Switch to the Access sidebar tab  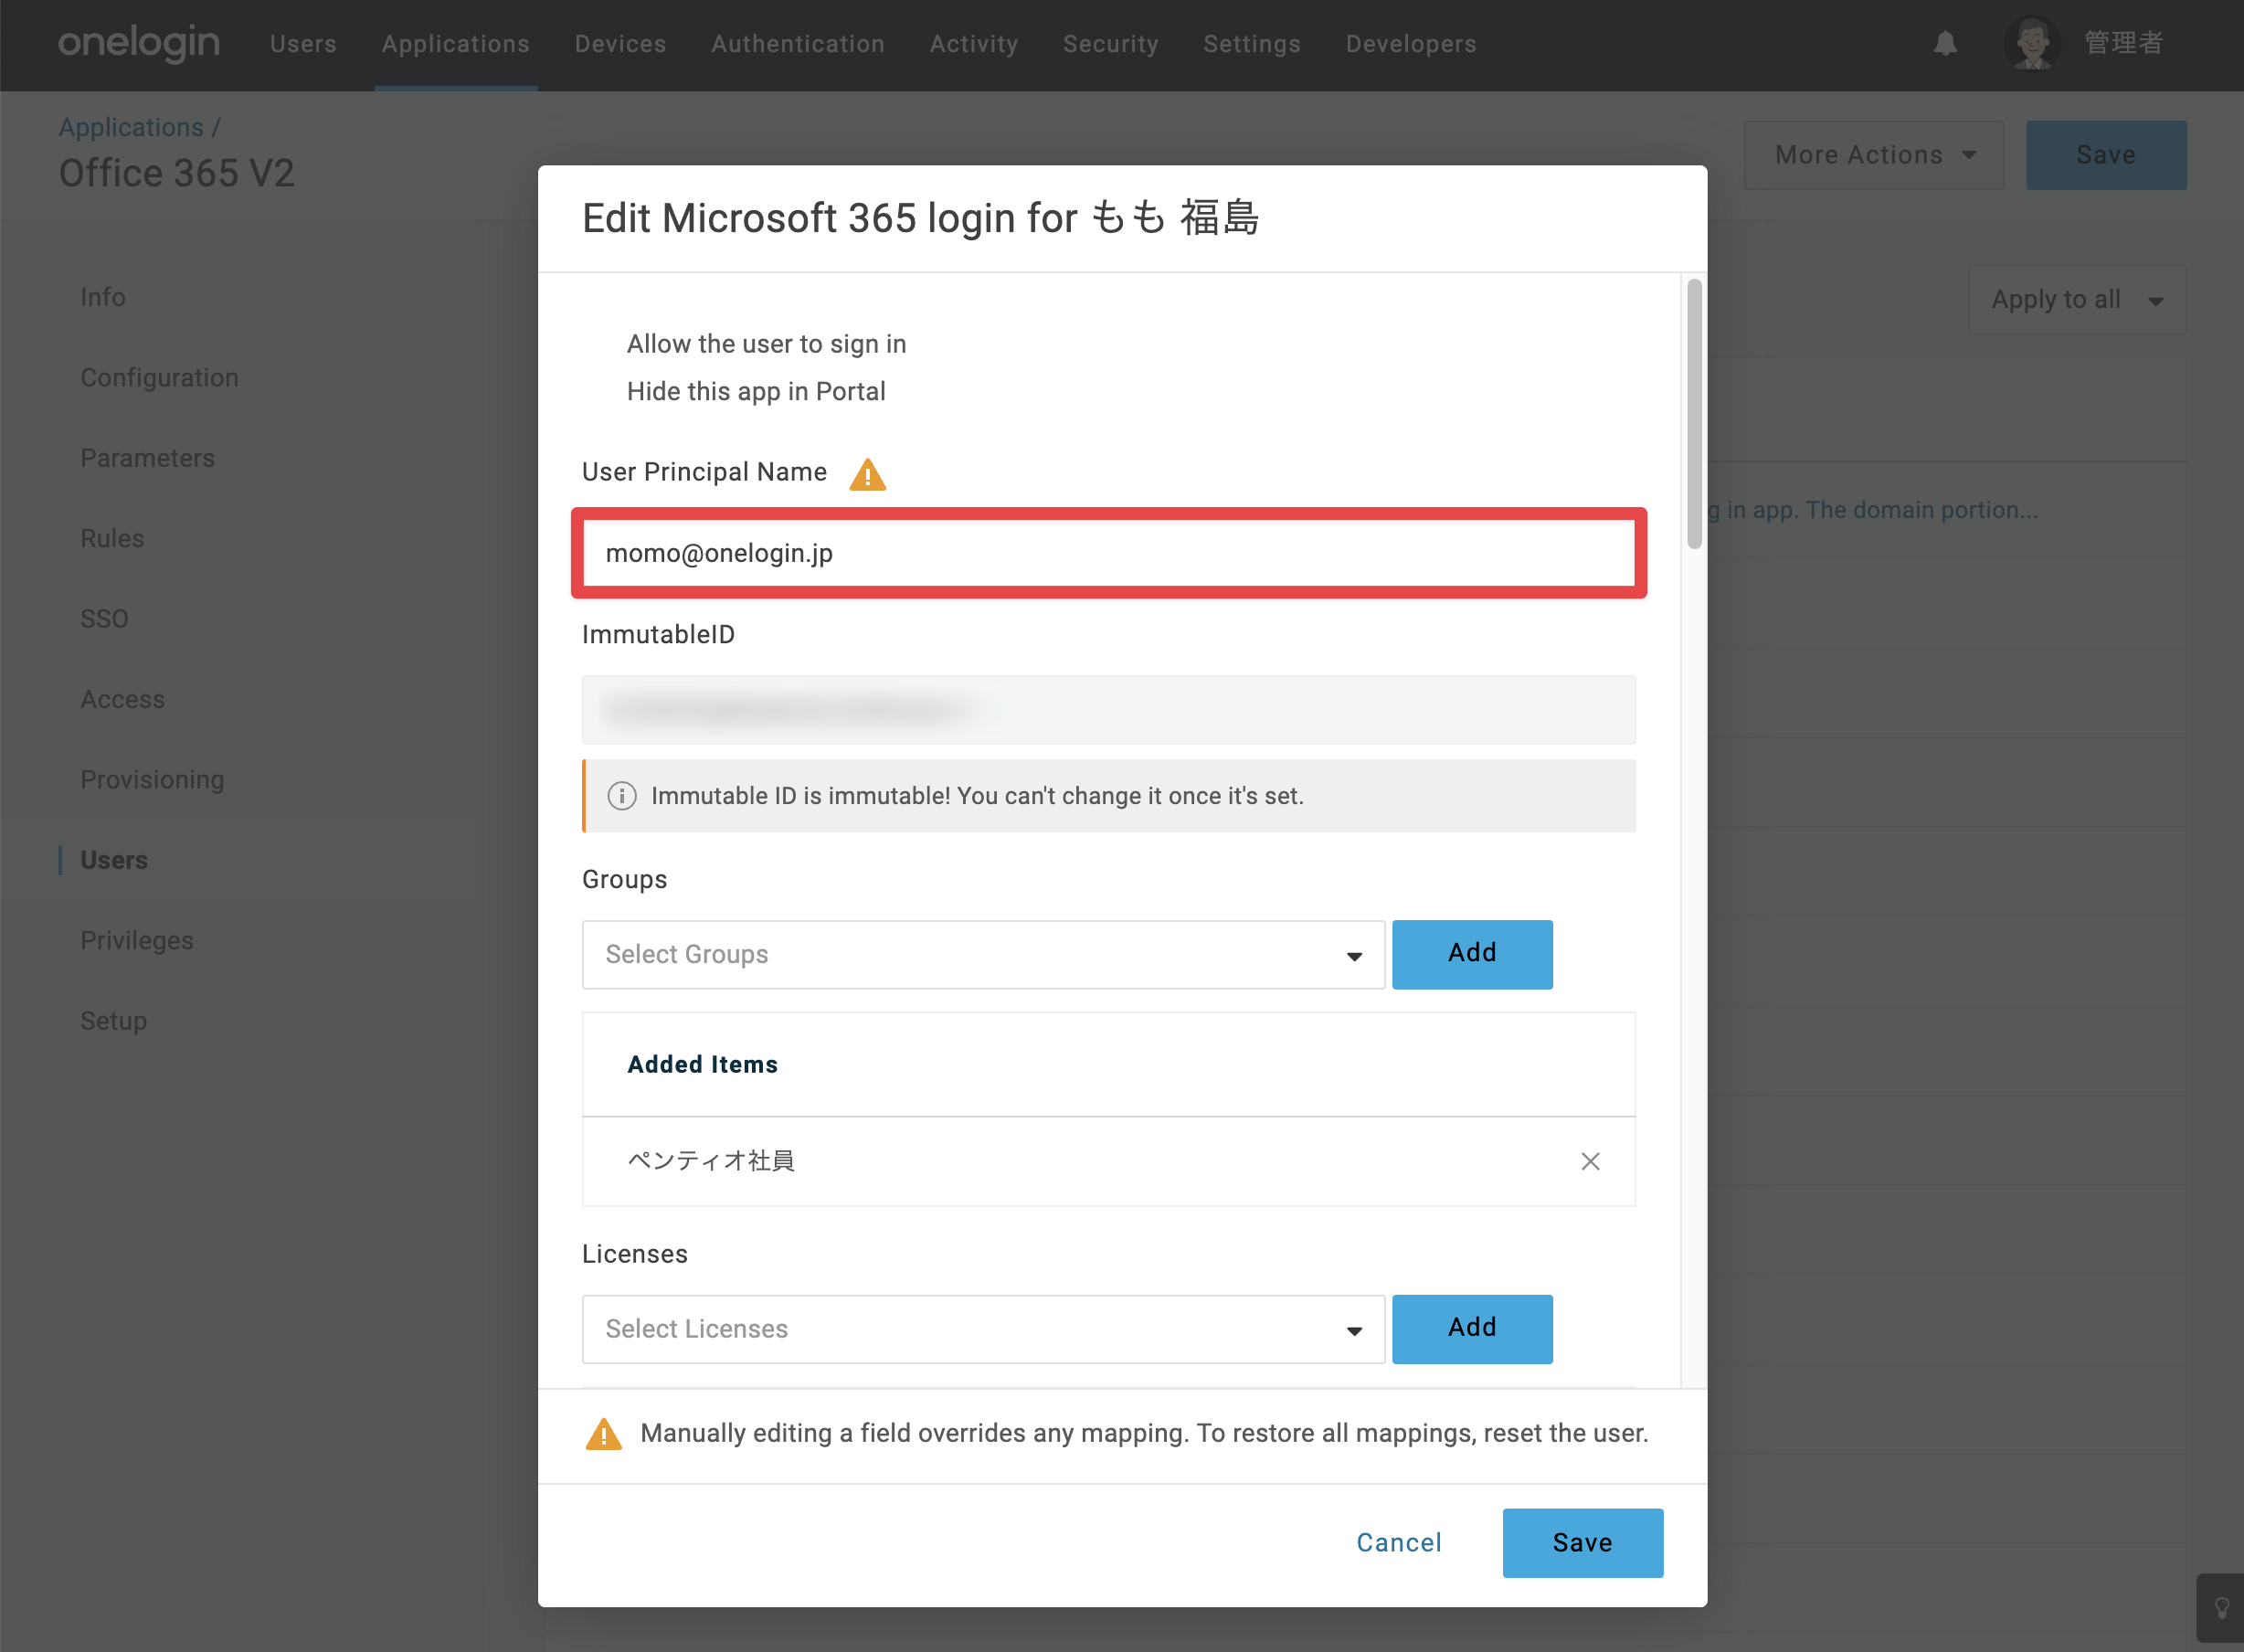123,699
